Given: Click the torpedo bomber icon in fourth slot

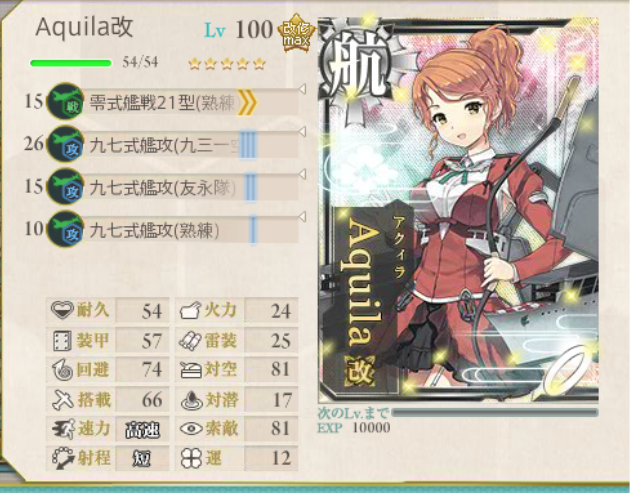Looking at the screenshot, I should click(66, 229).
